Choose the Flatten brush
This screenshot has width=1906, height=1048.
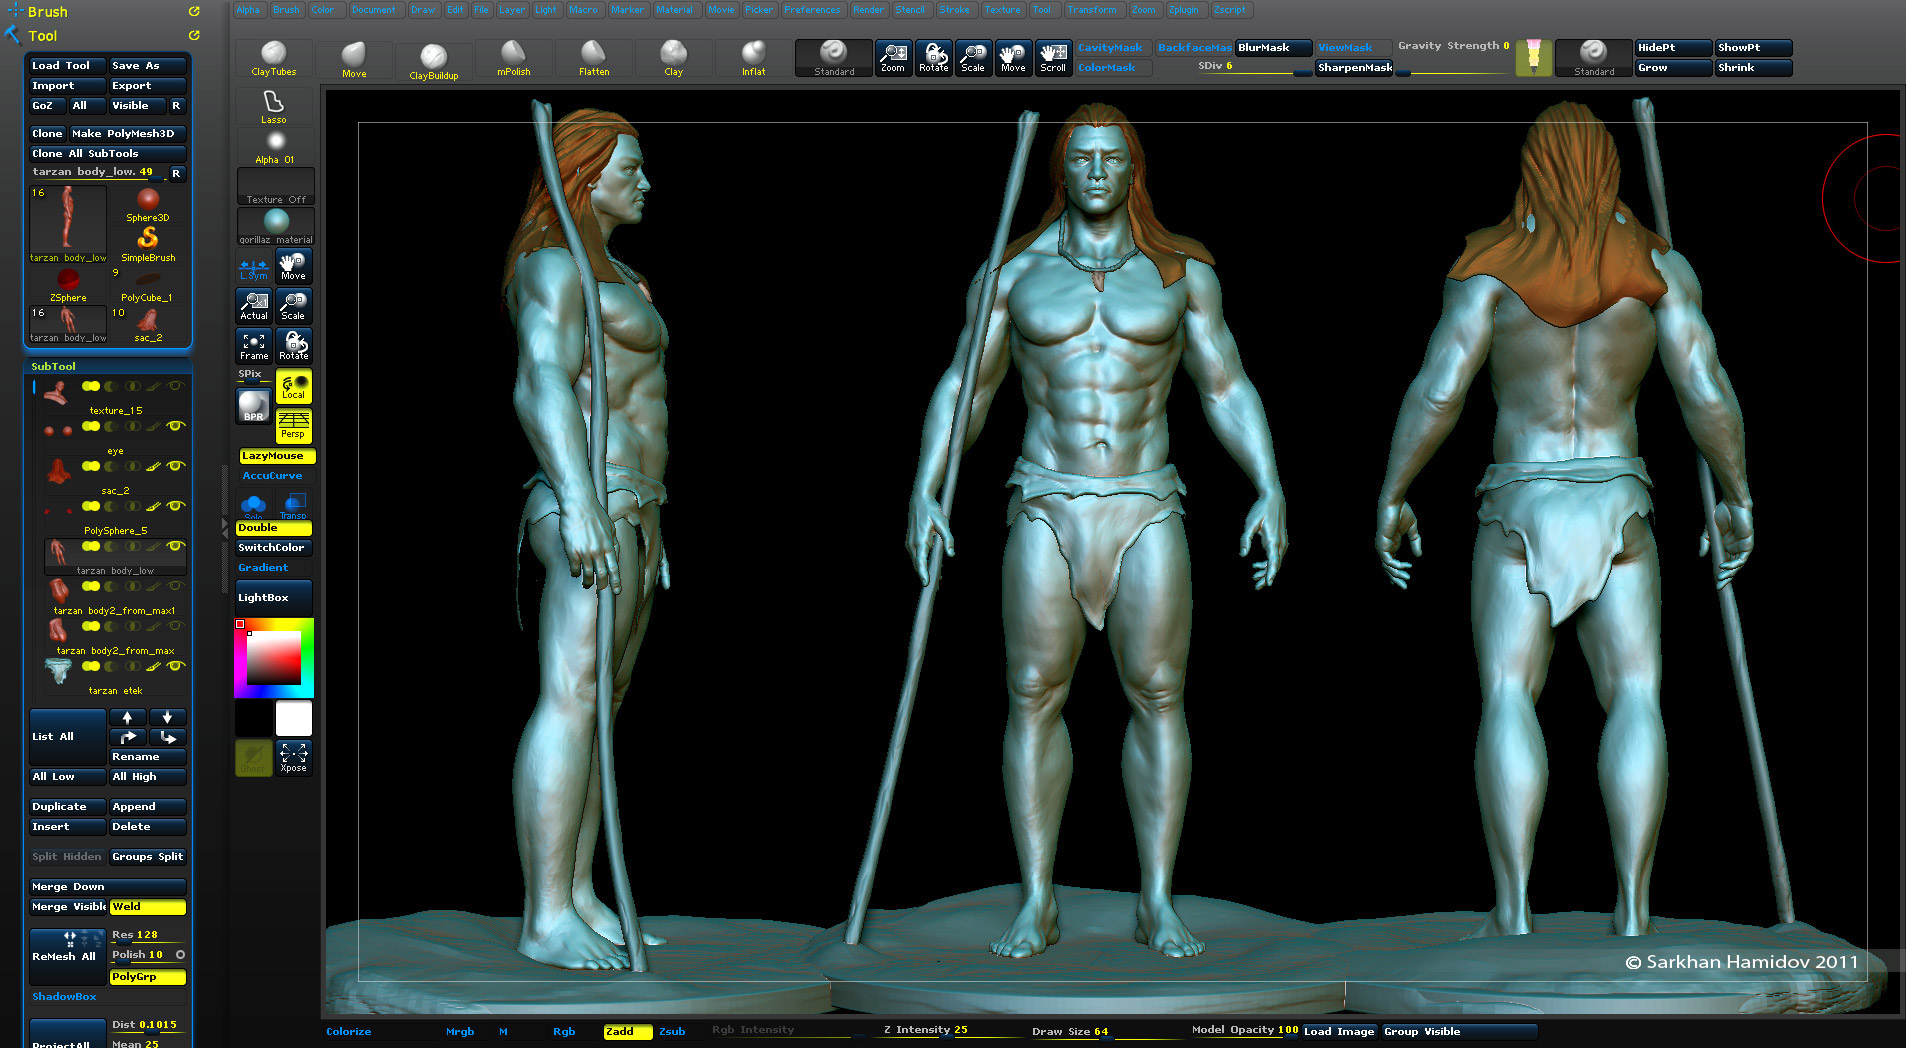click(x=594, y=59)
